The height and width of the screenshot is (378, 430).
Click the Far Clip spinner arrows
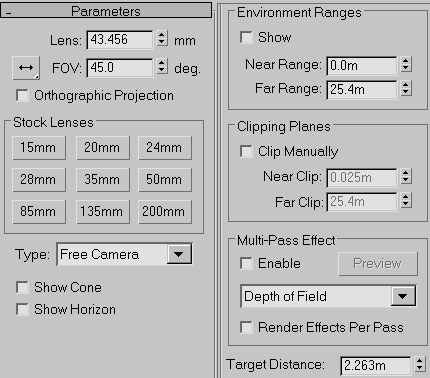point(405,201)
